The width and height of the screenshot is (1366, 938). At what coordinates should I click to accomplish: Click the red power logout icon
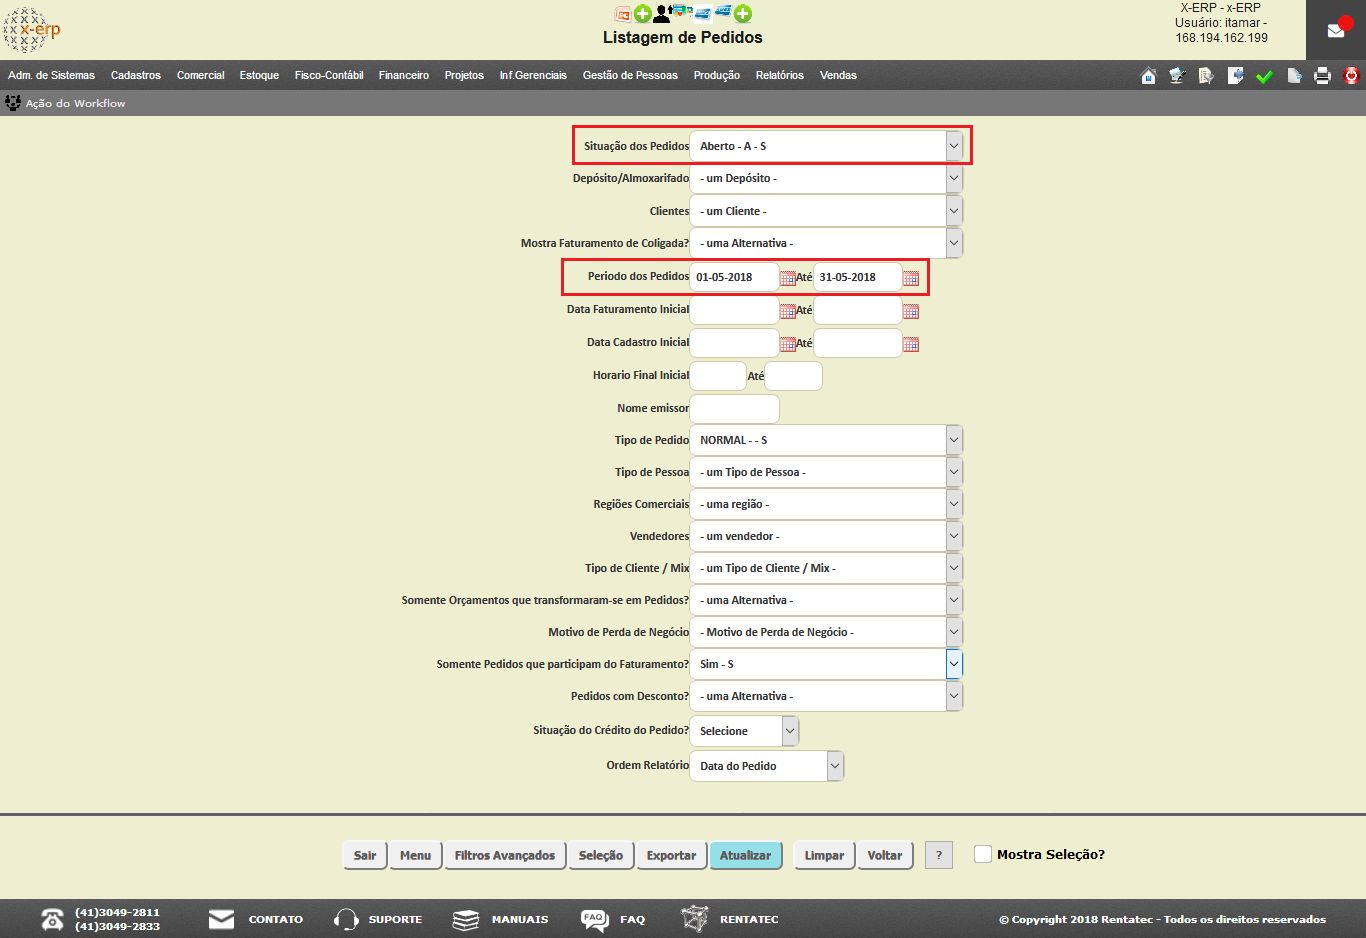tap(1351, 75)
